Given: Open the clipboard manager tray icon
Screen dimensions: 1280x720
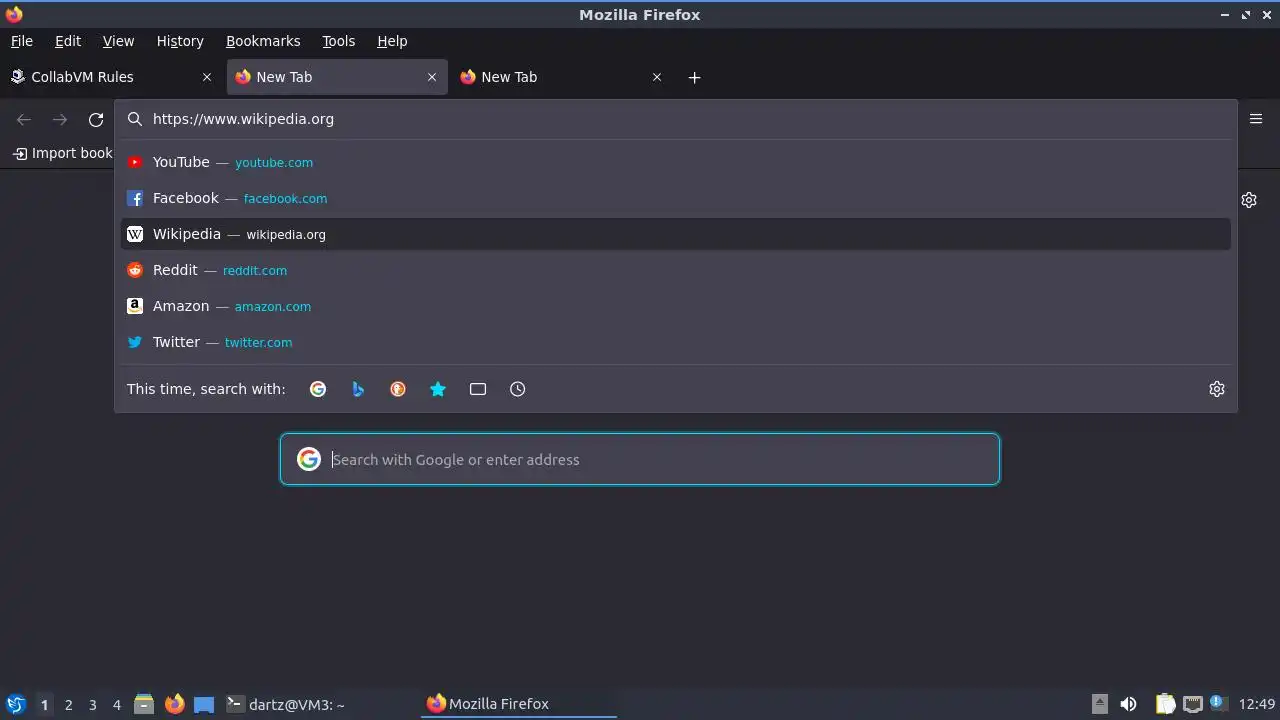Looking at the screenshot, I should pyautogui.click(x=1165, y=704).
